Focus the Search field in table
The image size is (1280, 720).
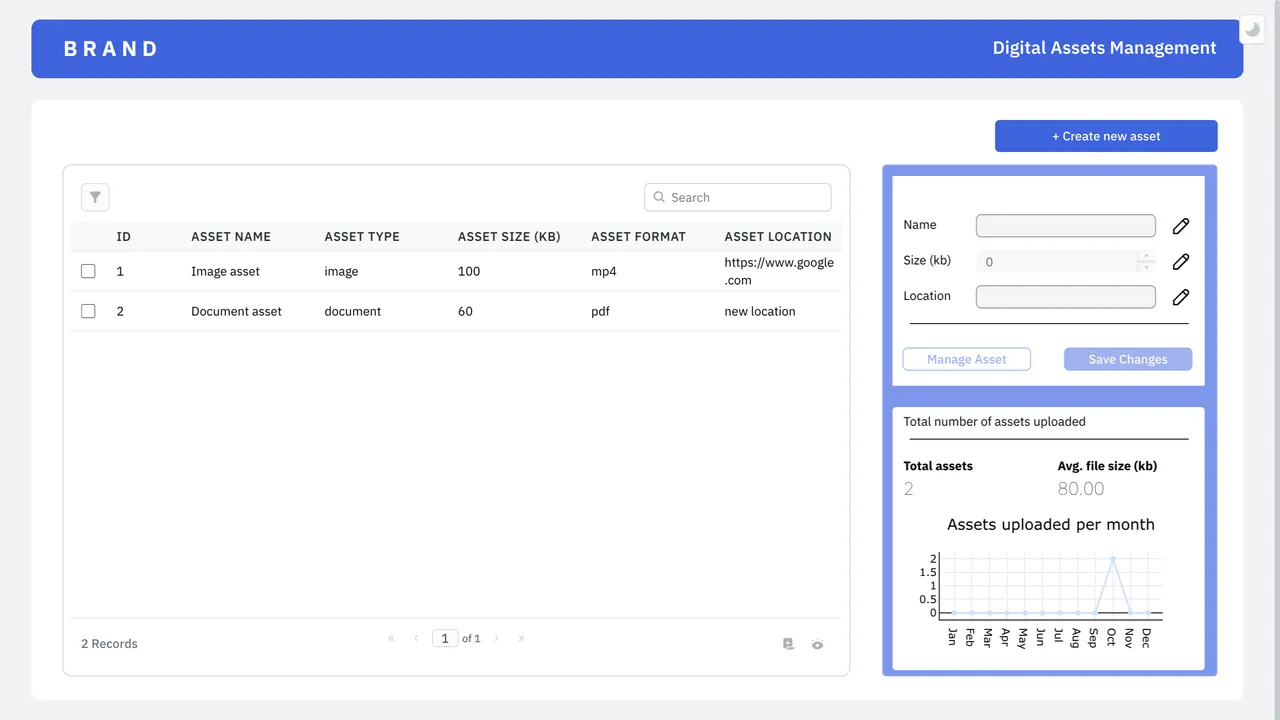coord(738,197)
